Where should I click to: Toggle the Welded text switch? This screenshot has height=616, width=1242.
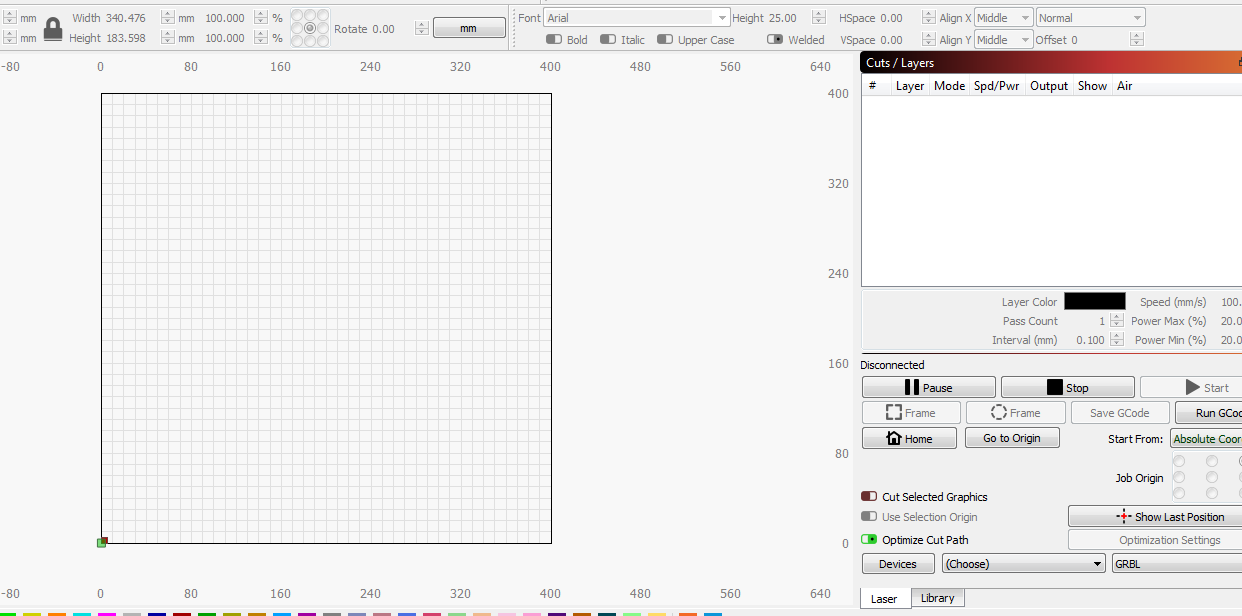pyautogui.click(x=775, y=40)
